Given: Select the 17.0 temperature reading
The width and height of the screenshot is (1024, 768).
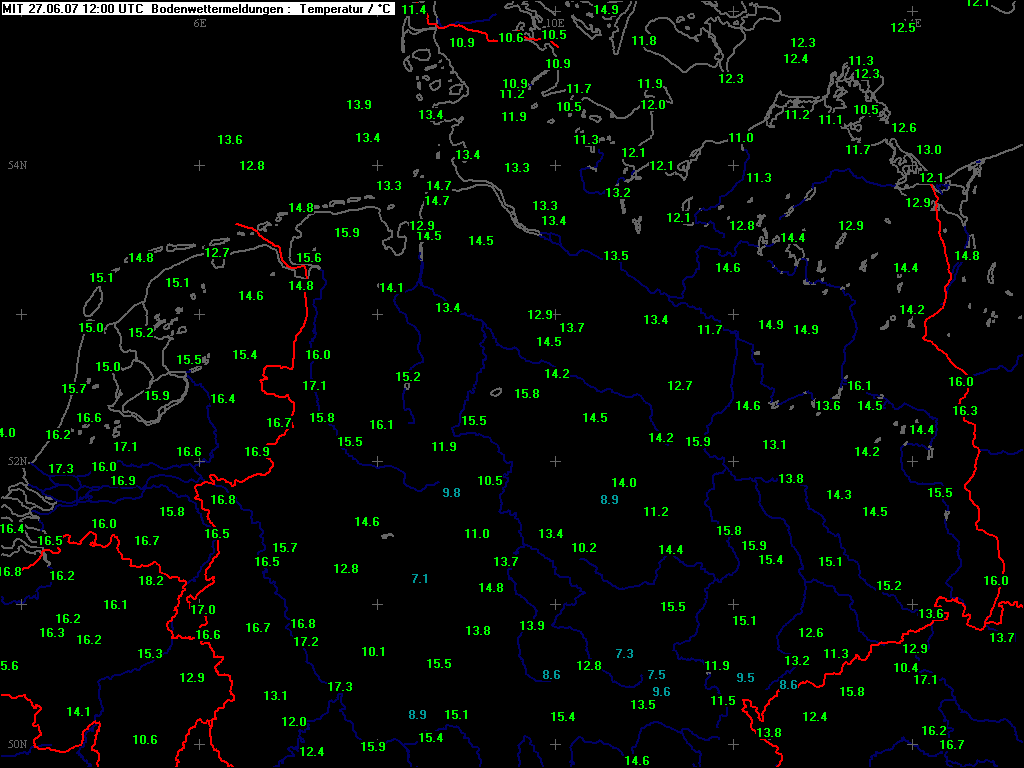Looking at the screenshot, I should (x=203, y=610).
